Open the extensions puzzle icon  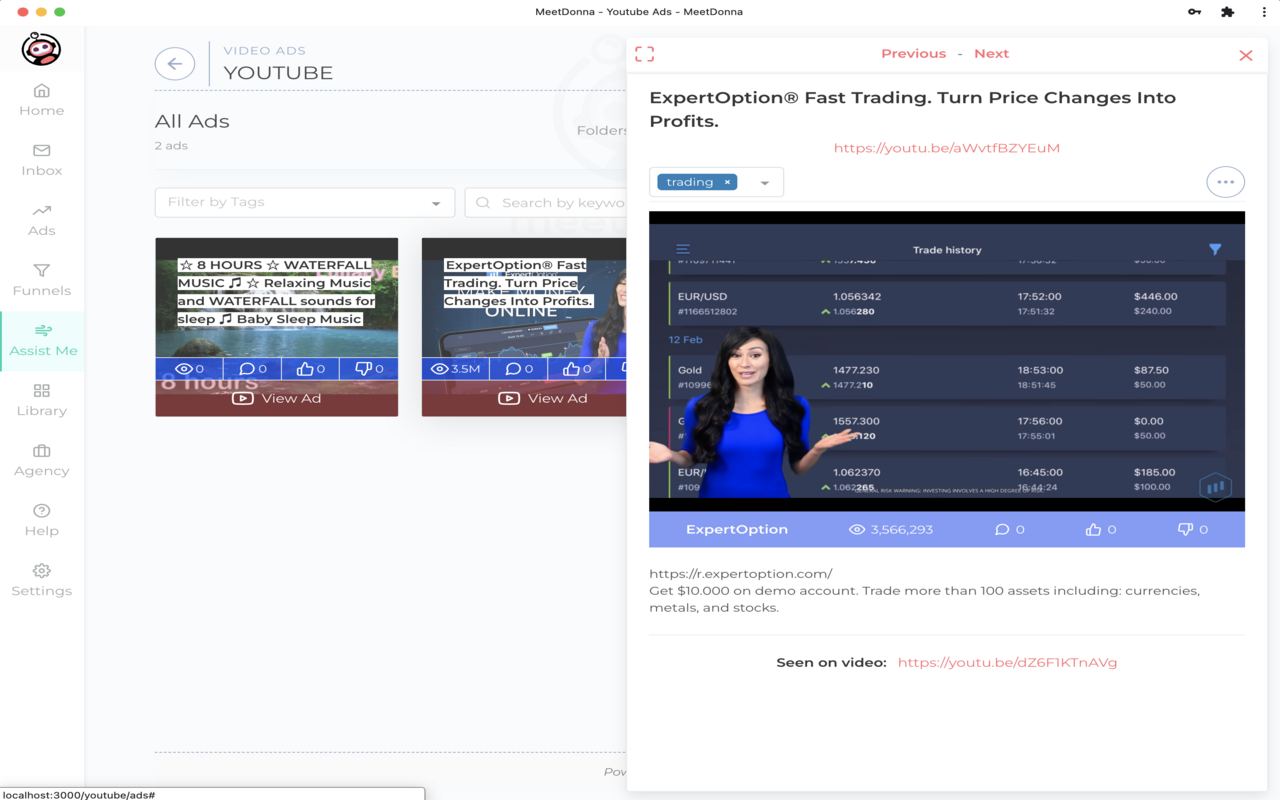pyautogui.click(x=1228, y=12)
